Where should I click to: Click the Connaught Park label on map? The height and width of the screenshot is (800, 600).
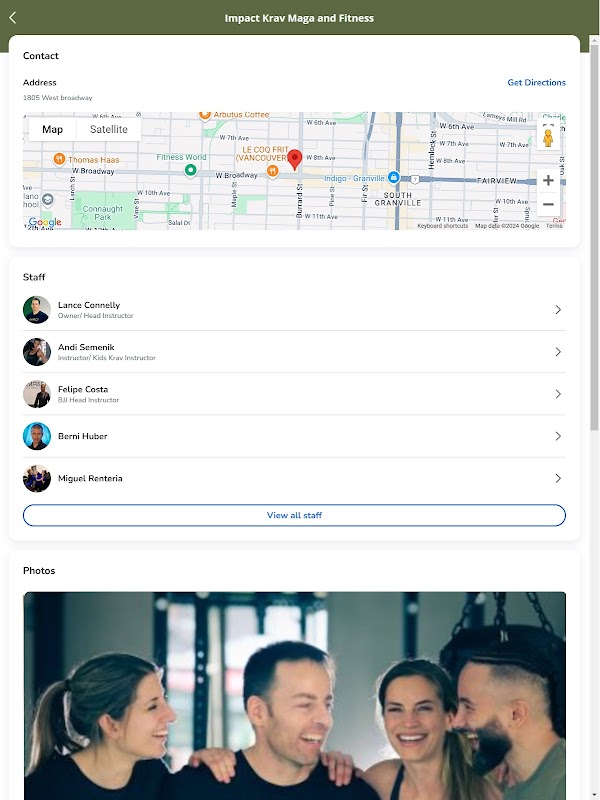click(x=103, y=213)
